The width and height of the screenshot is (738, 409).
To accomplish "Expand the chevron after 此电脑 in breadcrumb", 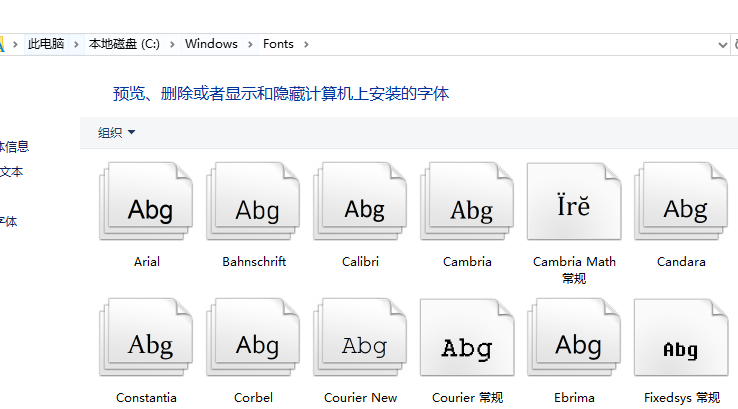I will coord(76,44).
